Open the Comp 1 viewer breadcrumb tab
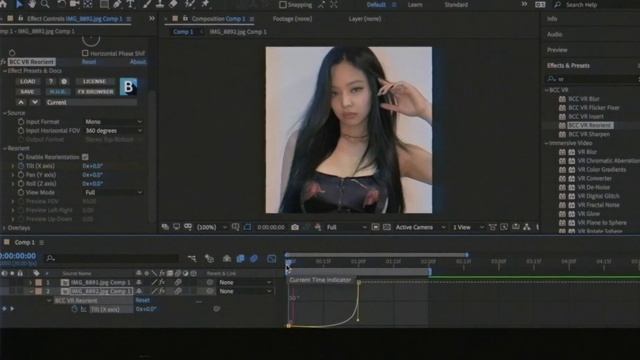Screen dimensions: 640x360 click(x=183, y=31)
